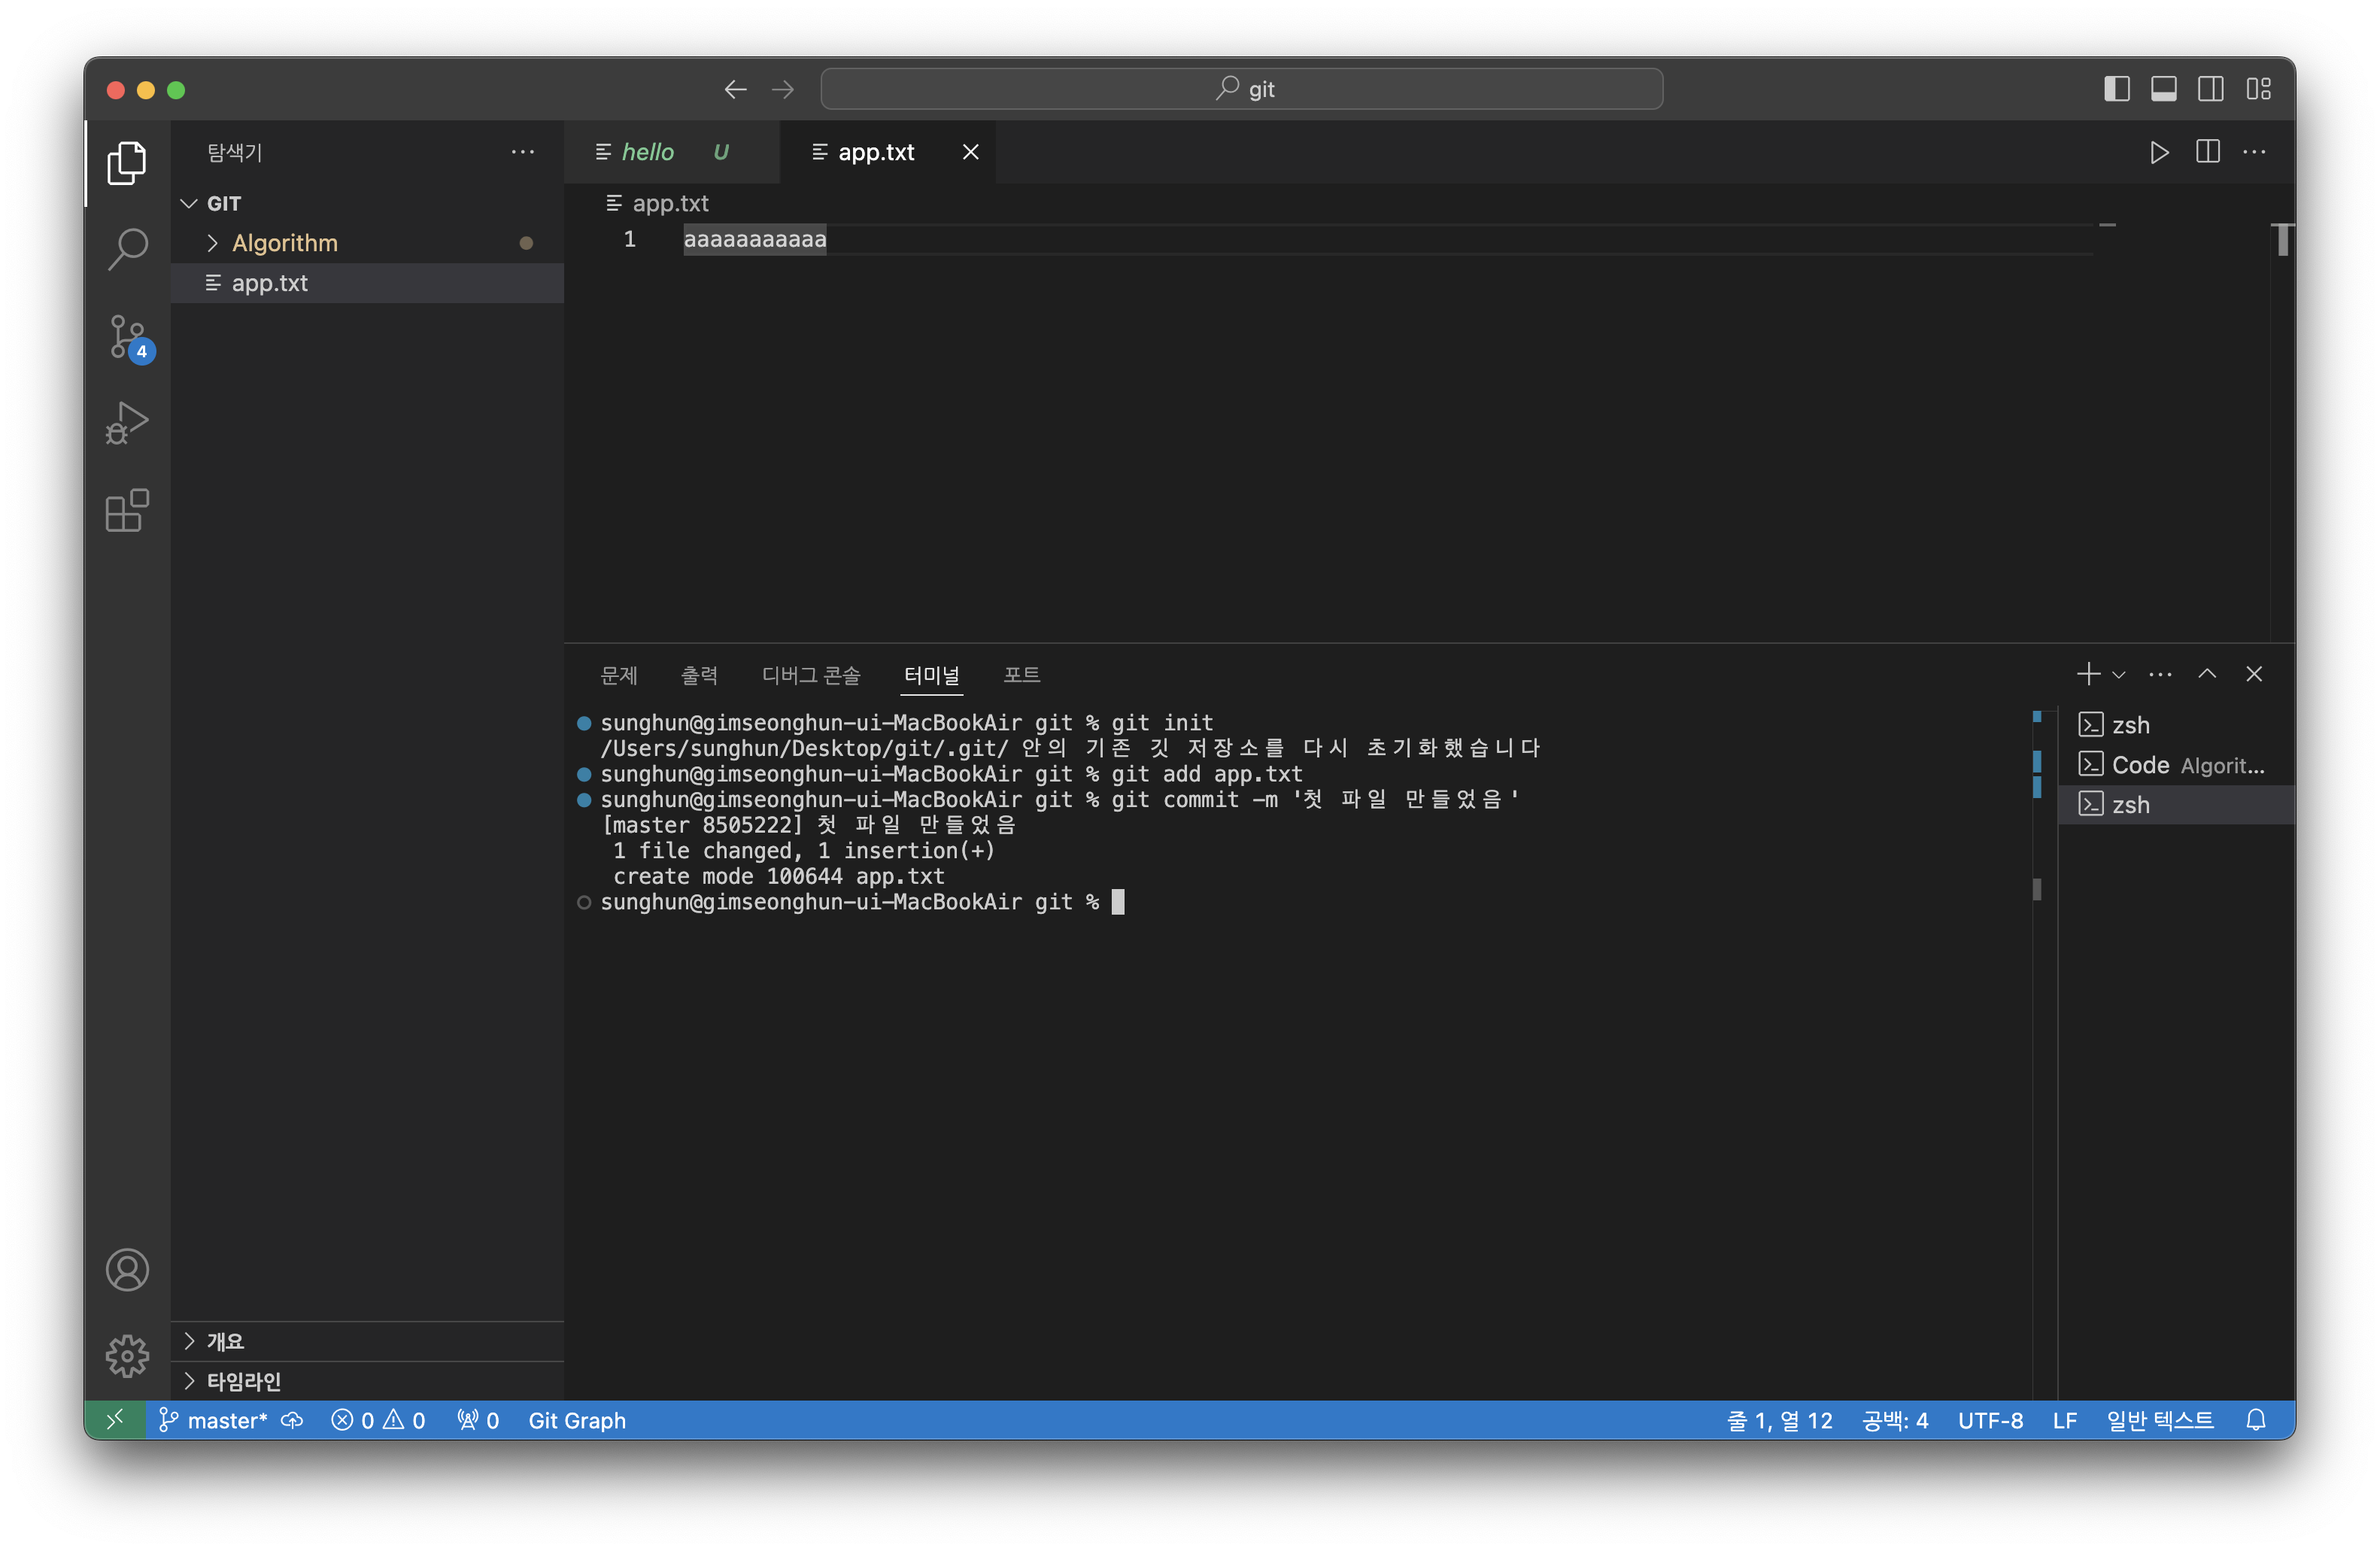Click the Run file play icon

pos(2159,152)
